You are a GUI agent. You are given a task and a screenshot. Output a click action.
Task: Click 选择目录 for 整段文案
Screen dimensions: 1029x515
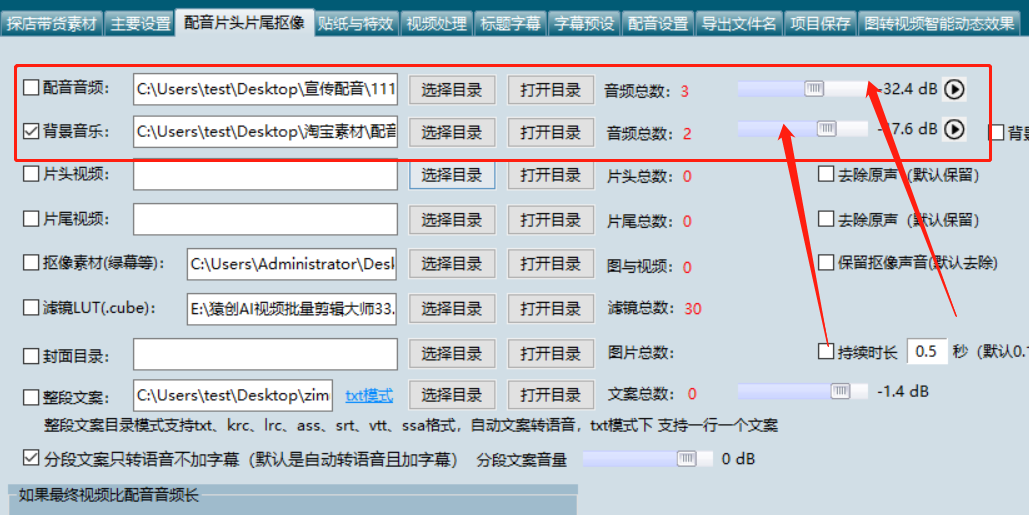tap(452, 396)
